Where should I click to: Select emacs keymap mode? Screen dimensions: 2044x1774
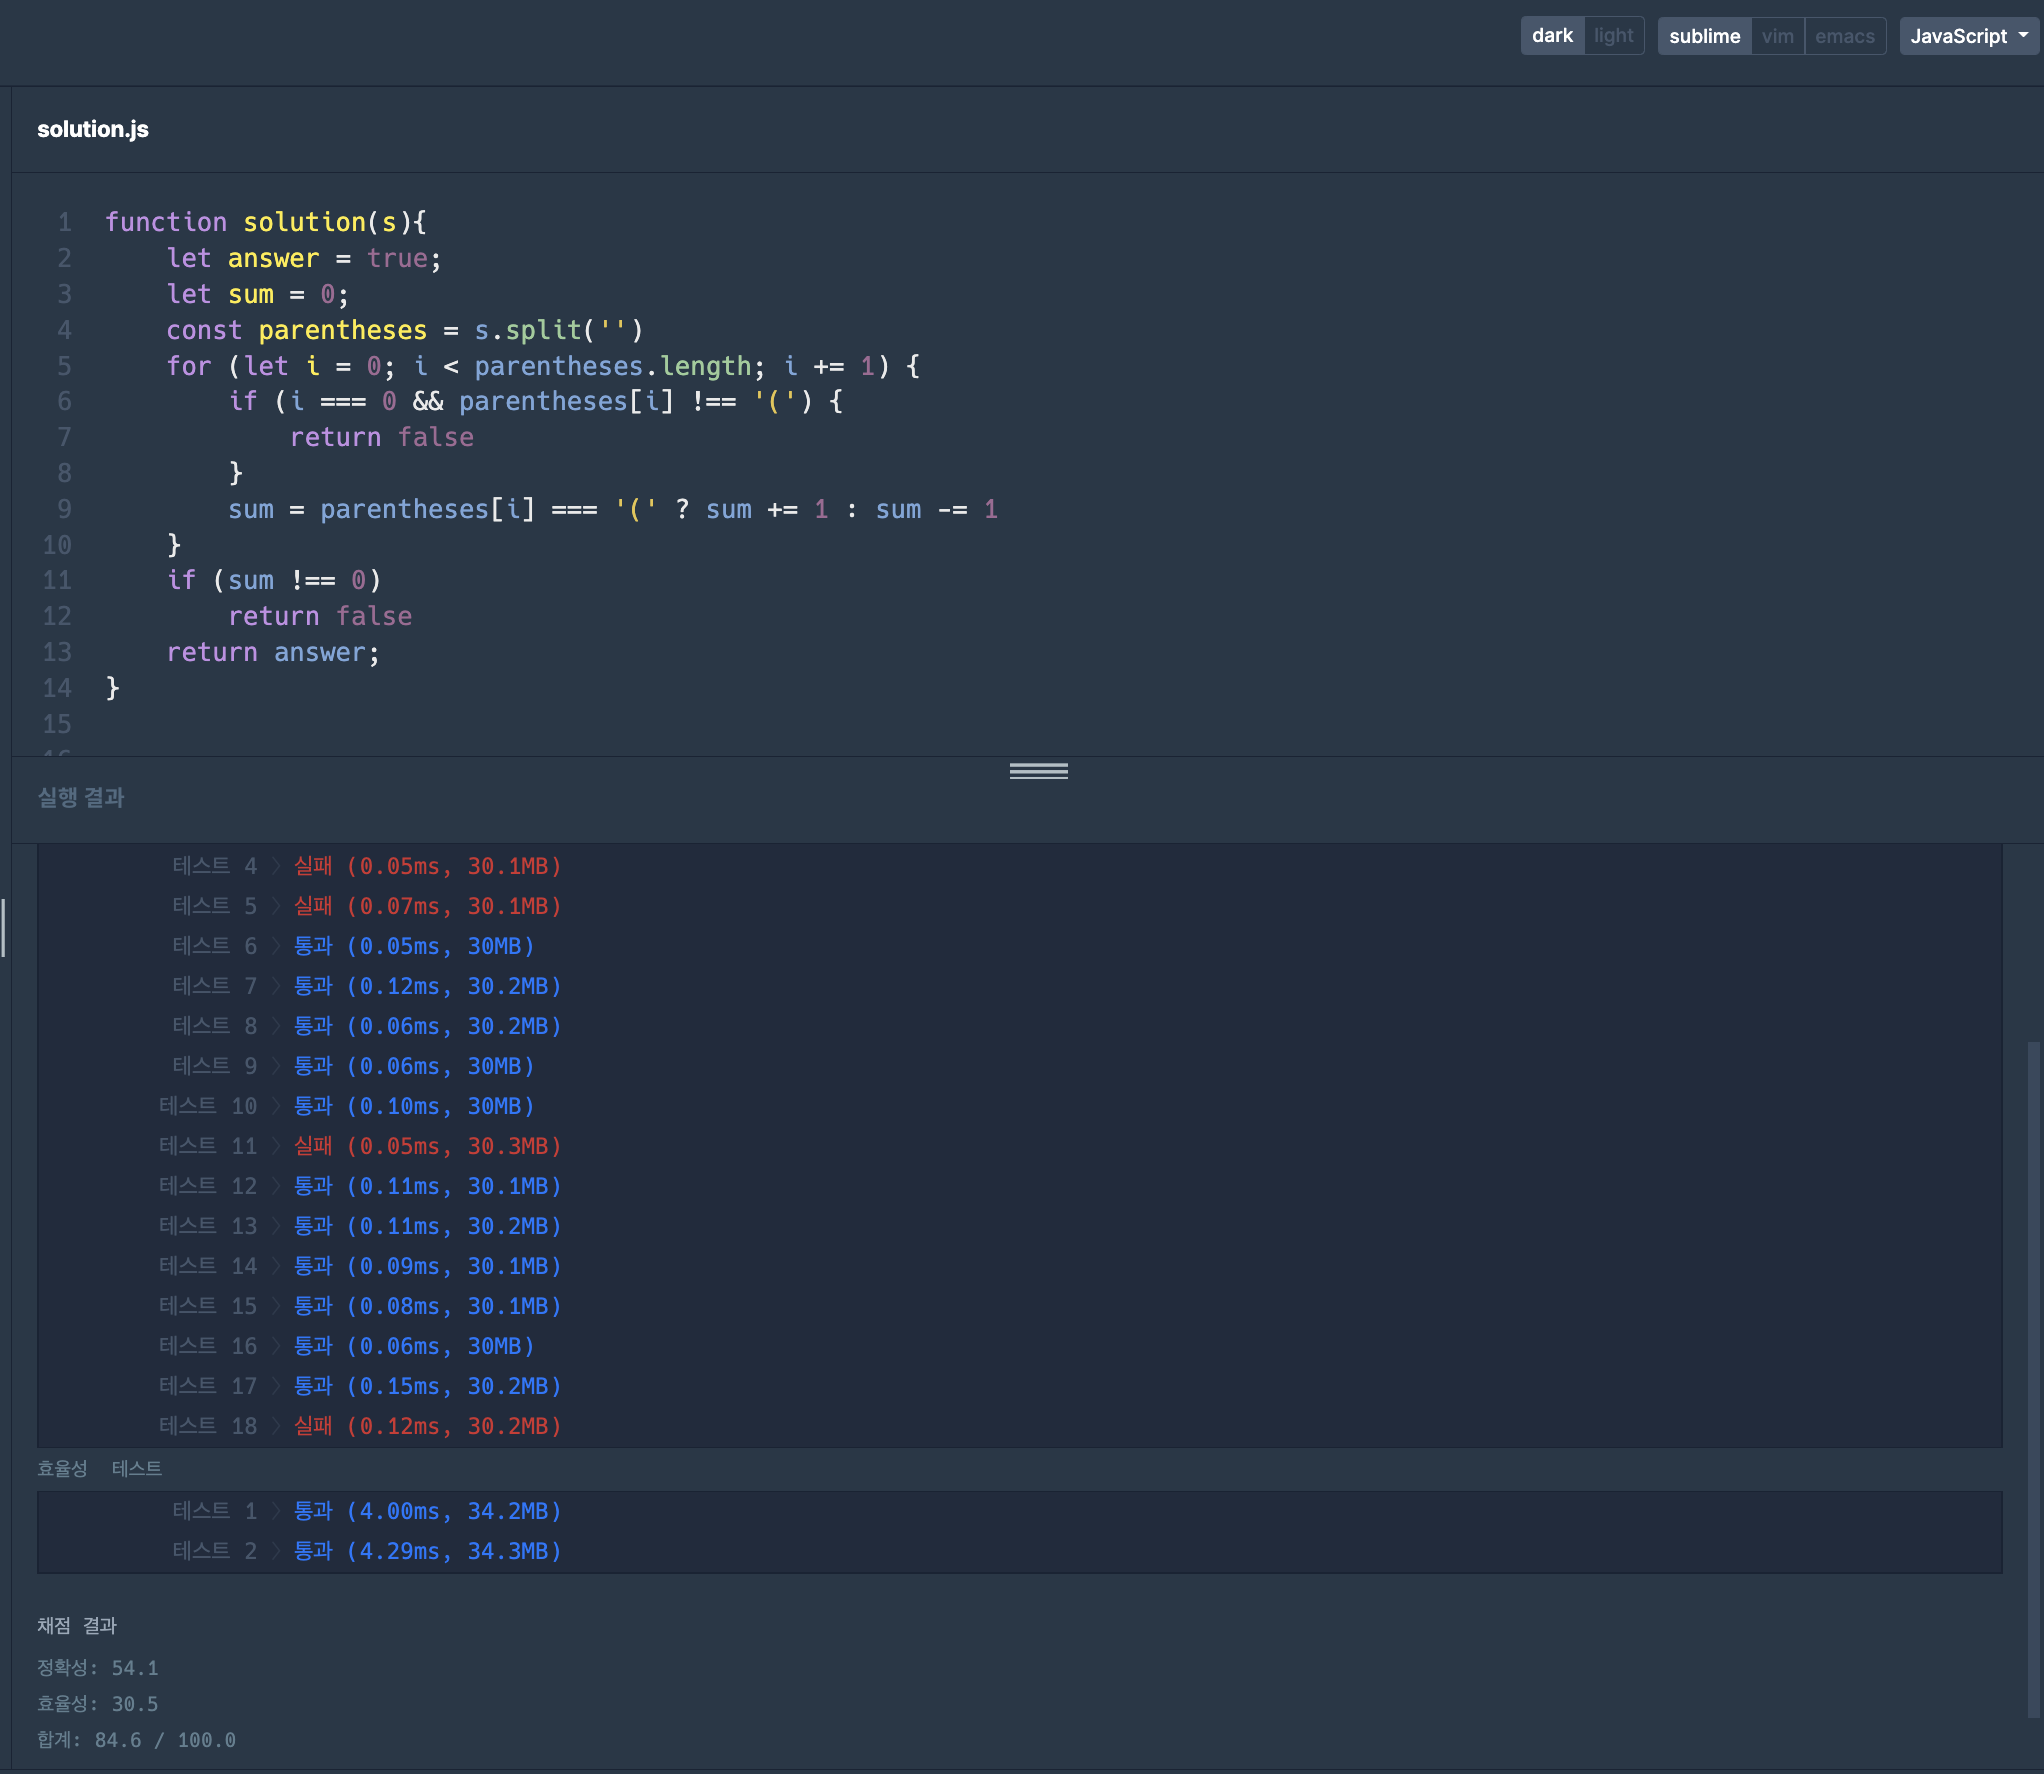point(1844,36)
